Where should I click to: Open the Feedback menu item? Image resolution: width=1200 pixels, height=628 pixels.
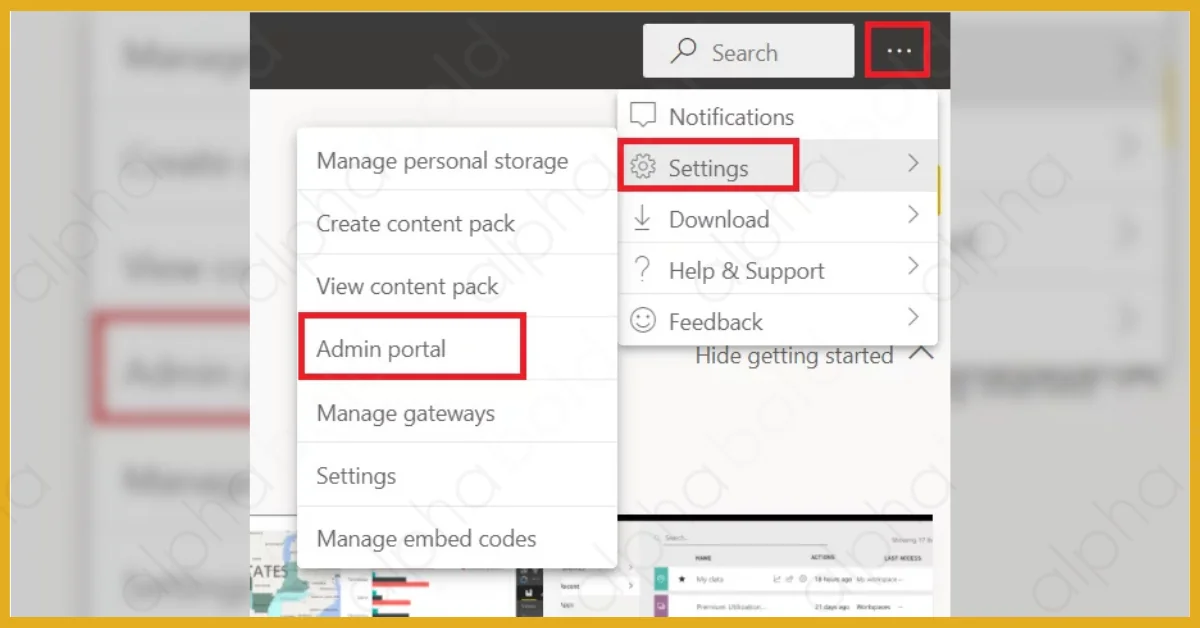tap(778, 321)
